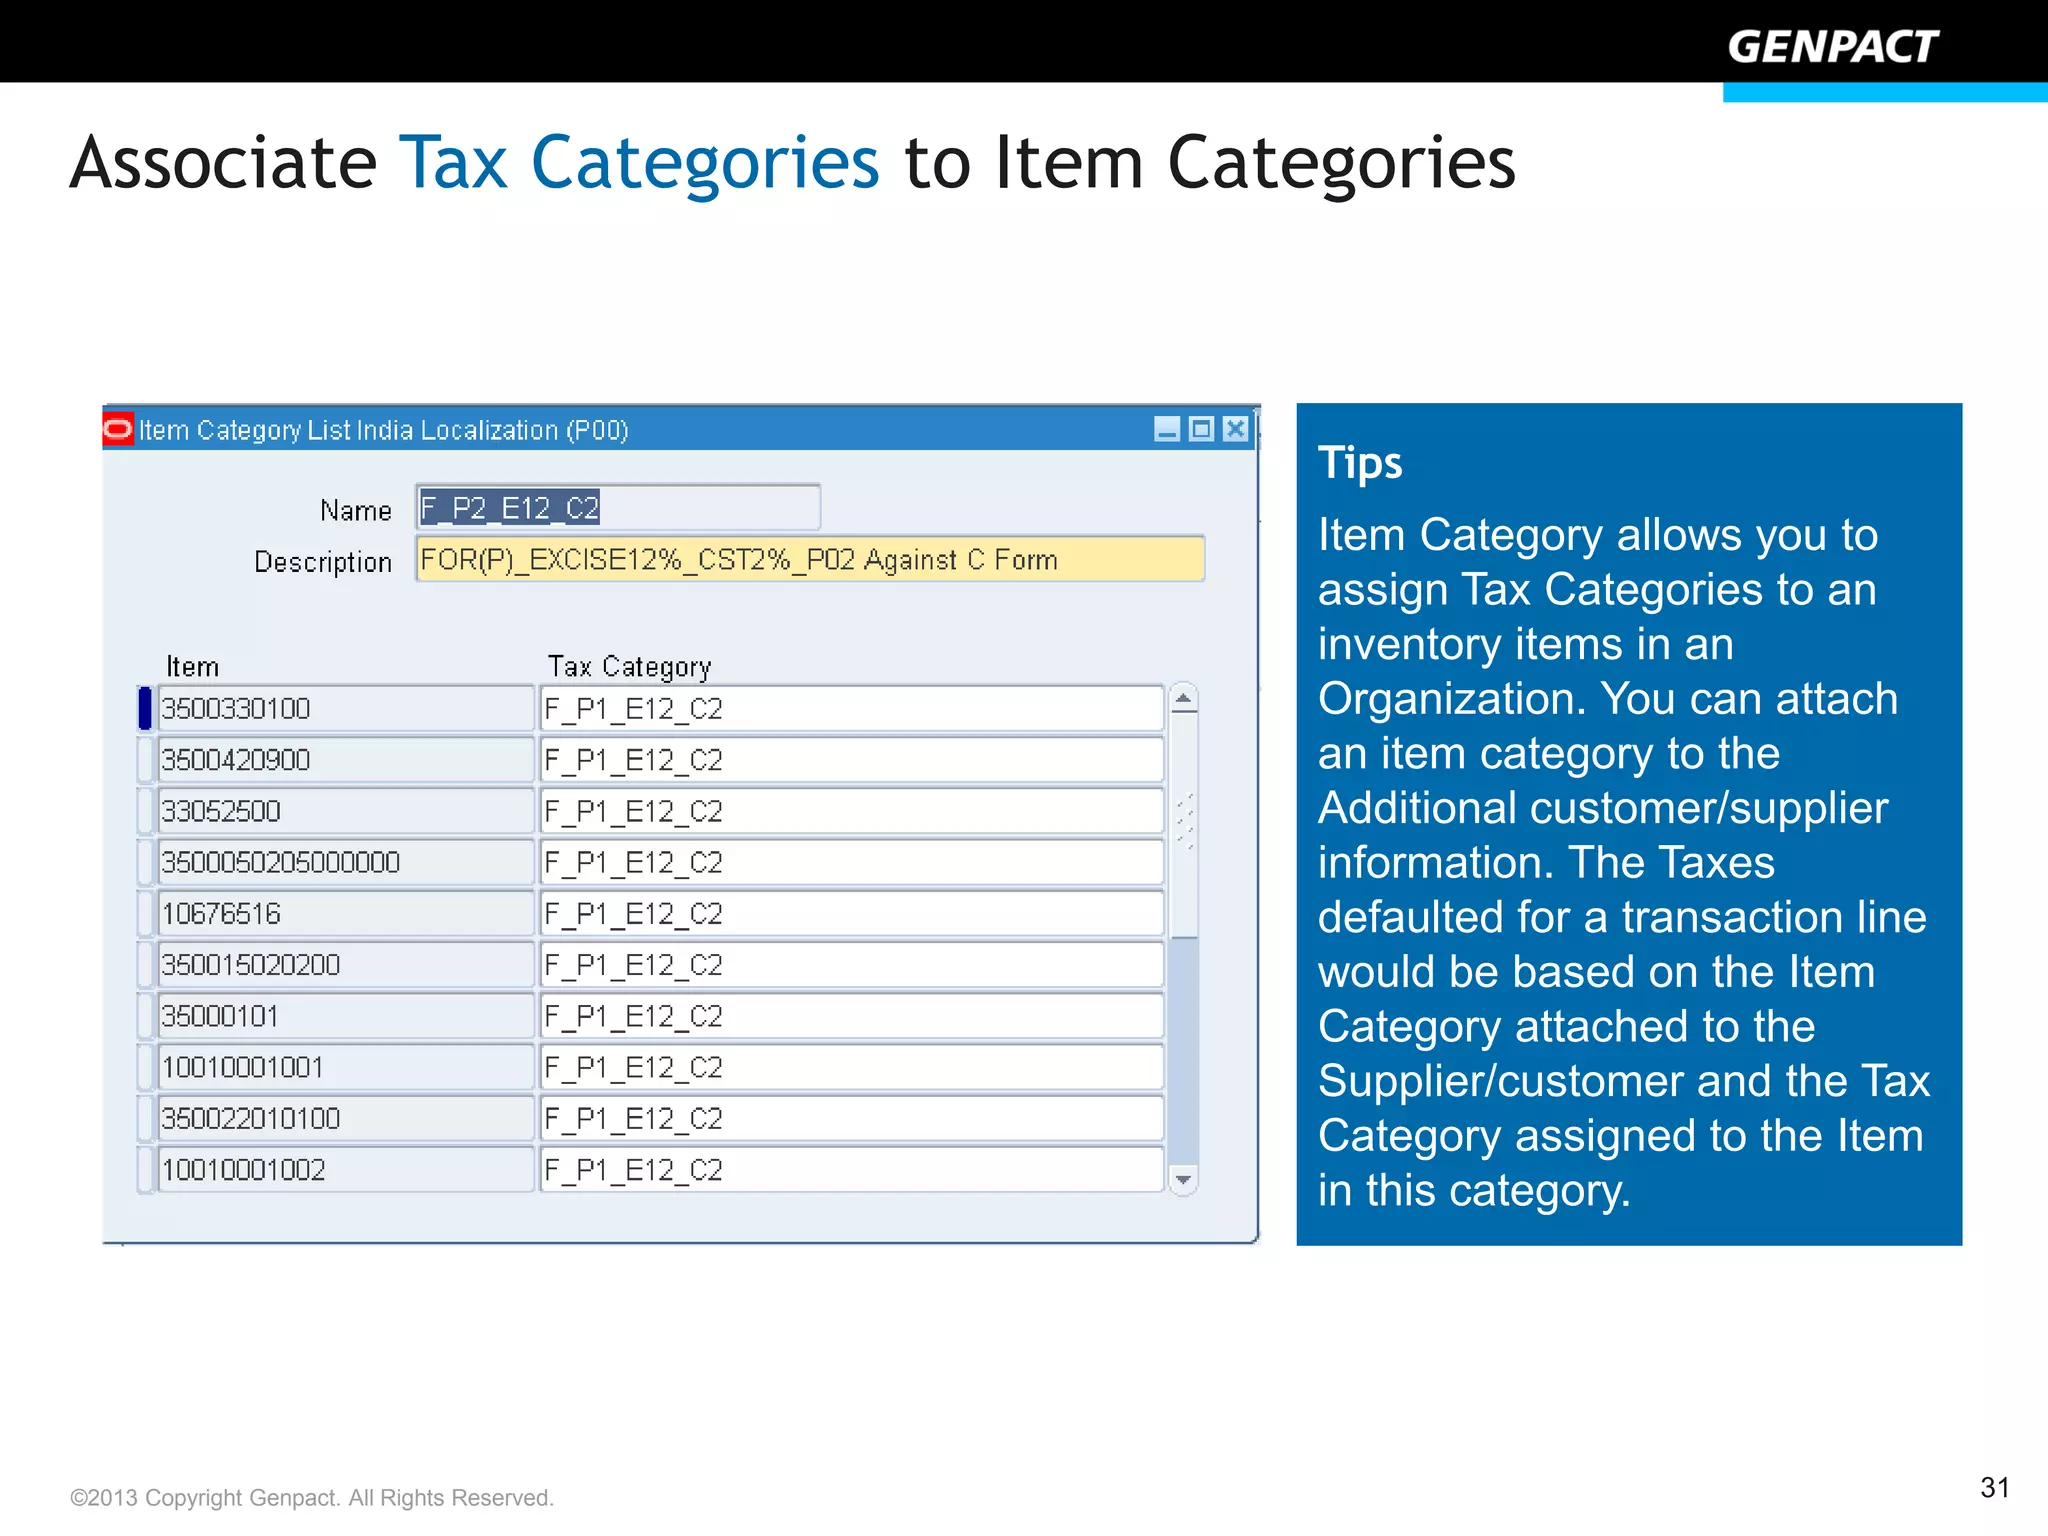Close the Item Category List window
2048x1536 pixels.
click(x=1236, y=430)
